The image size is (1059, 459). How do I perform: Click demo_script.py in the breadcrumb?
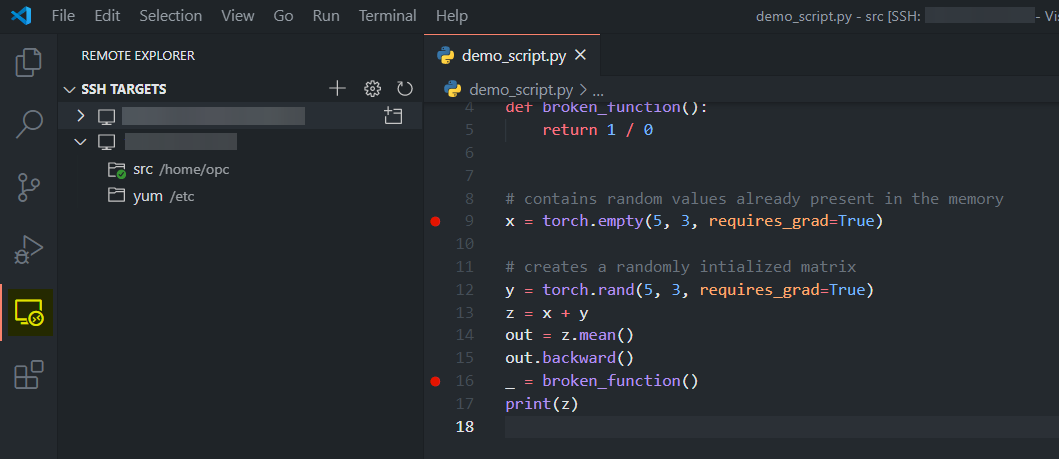pyautogui.click(x=520, y=89)
